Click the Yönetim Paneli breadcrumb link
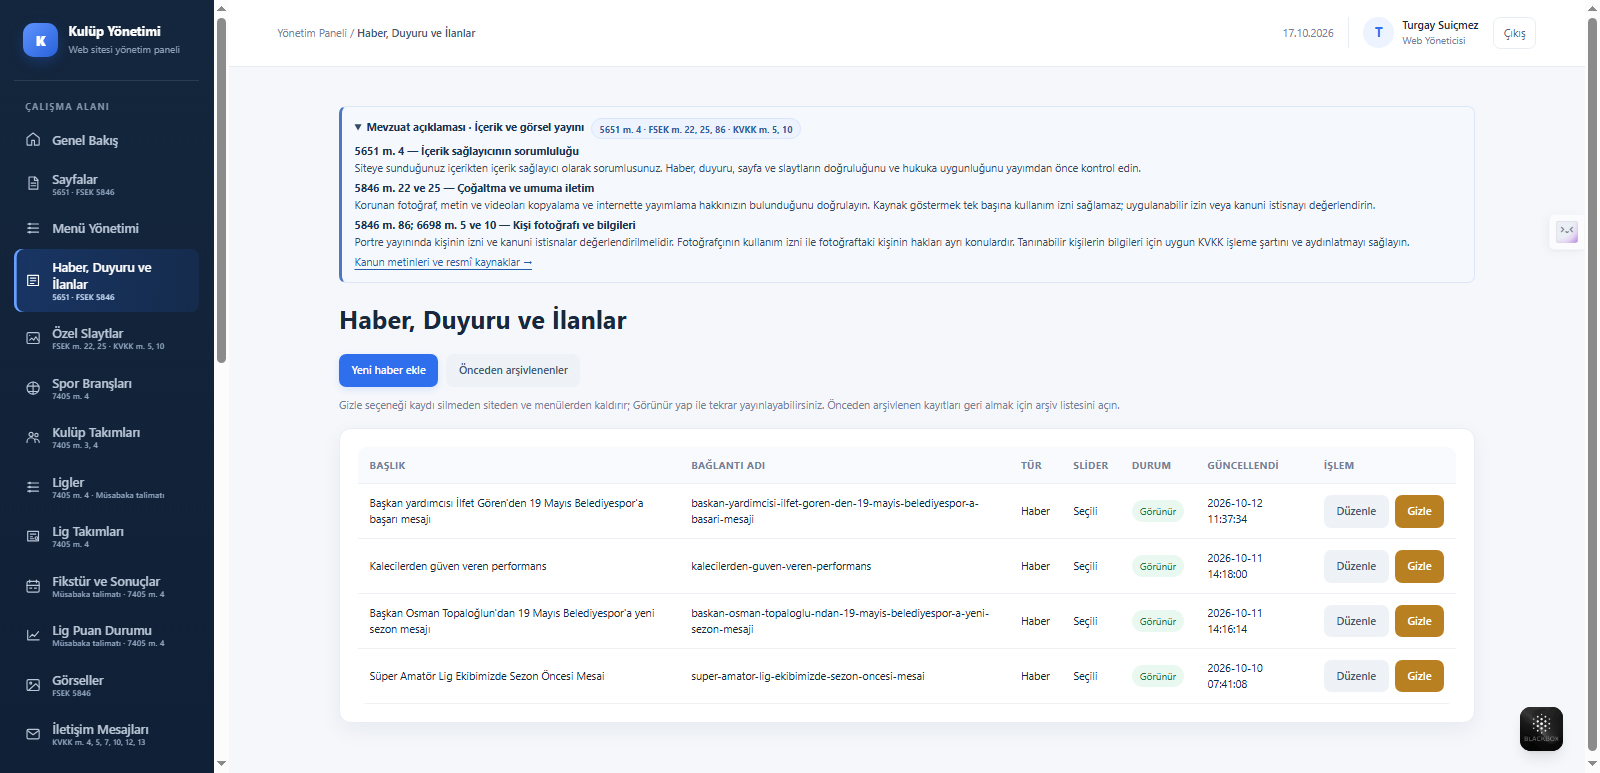The image size is (1600, 773). point(312,33)
